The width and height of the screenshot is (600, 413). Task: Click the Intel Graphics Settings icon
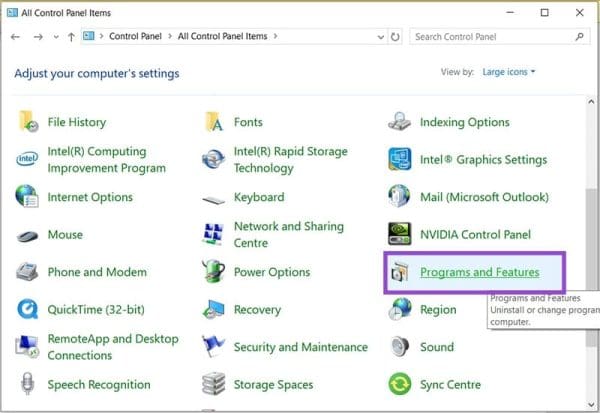pyautogui.click(x=399, y=159)
